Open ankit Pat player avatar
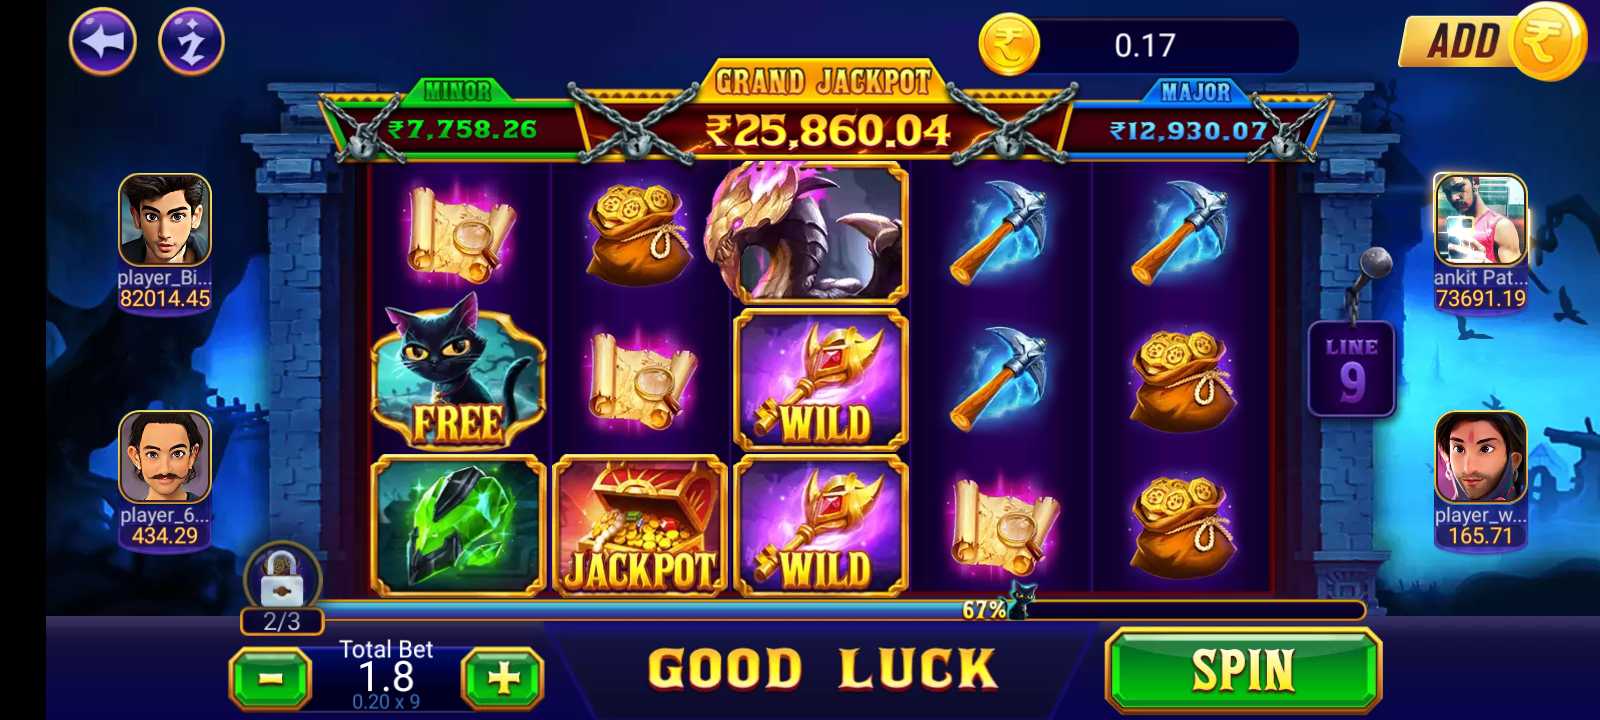Image resolution: width=1600 pixels, height=720 pixels. (x=1480, y=220)
